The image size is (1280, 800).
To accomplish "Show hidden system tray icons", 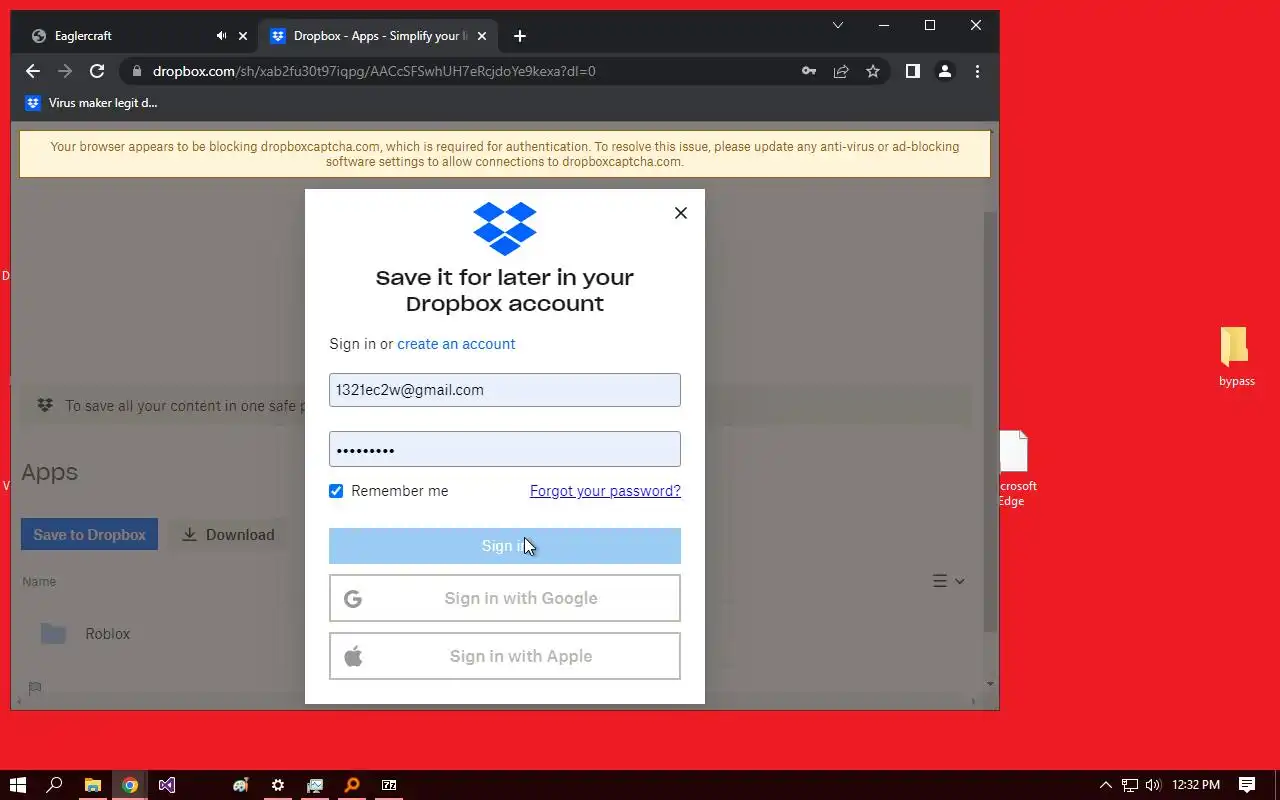I will pyautogui.click(x=1105, y=785).
